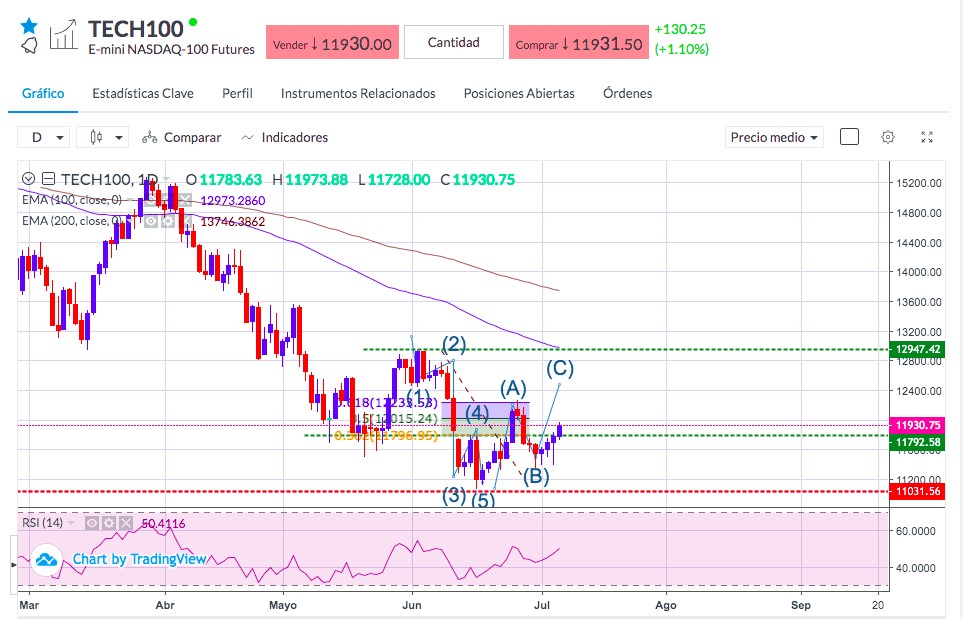This screenshot has width=963, height=619.
Task: Select the (B) wave label
Action: pos(536,476)
